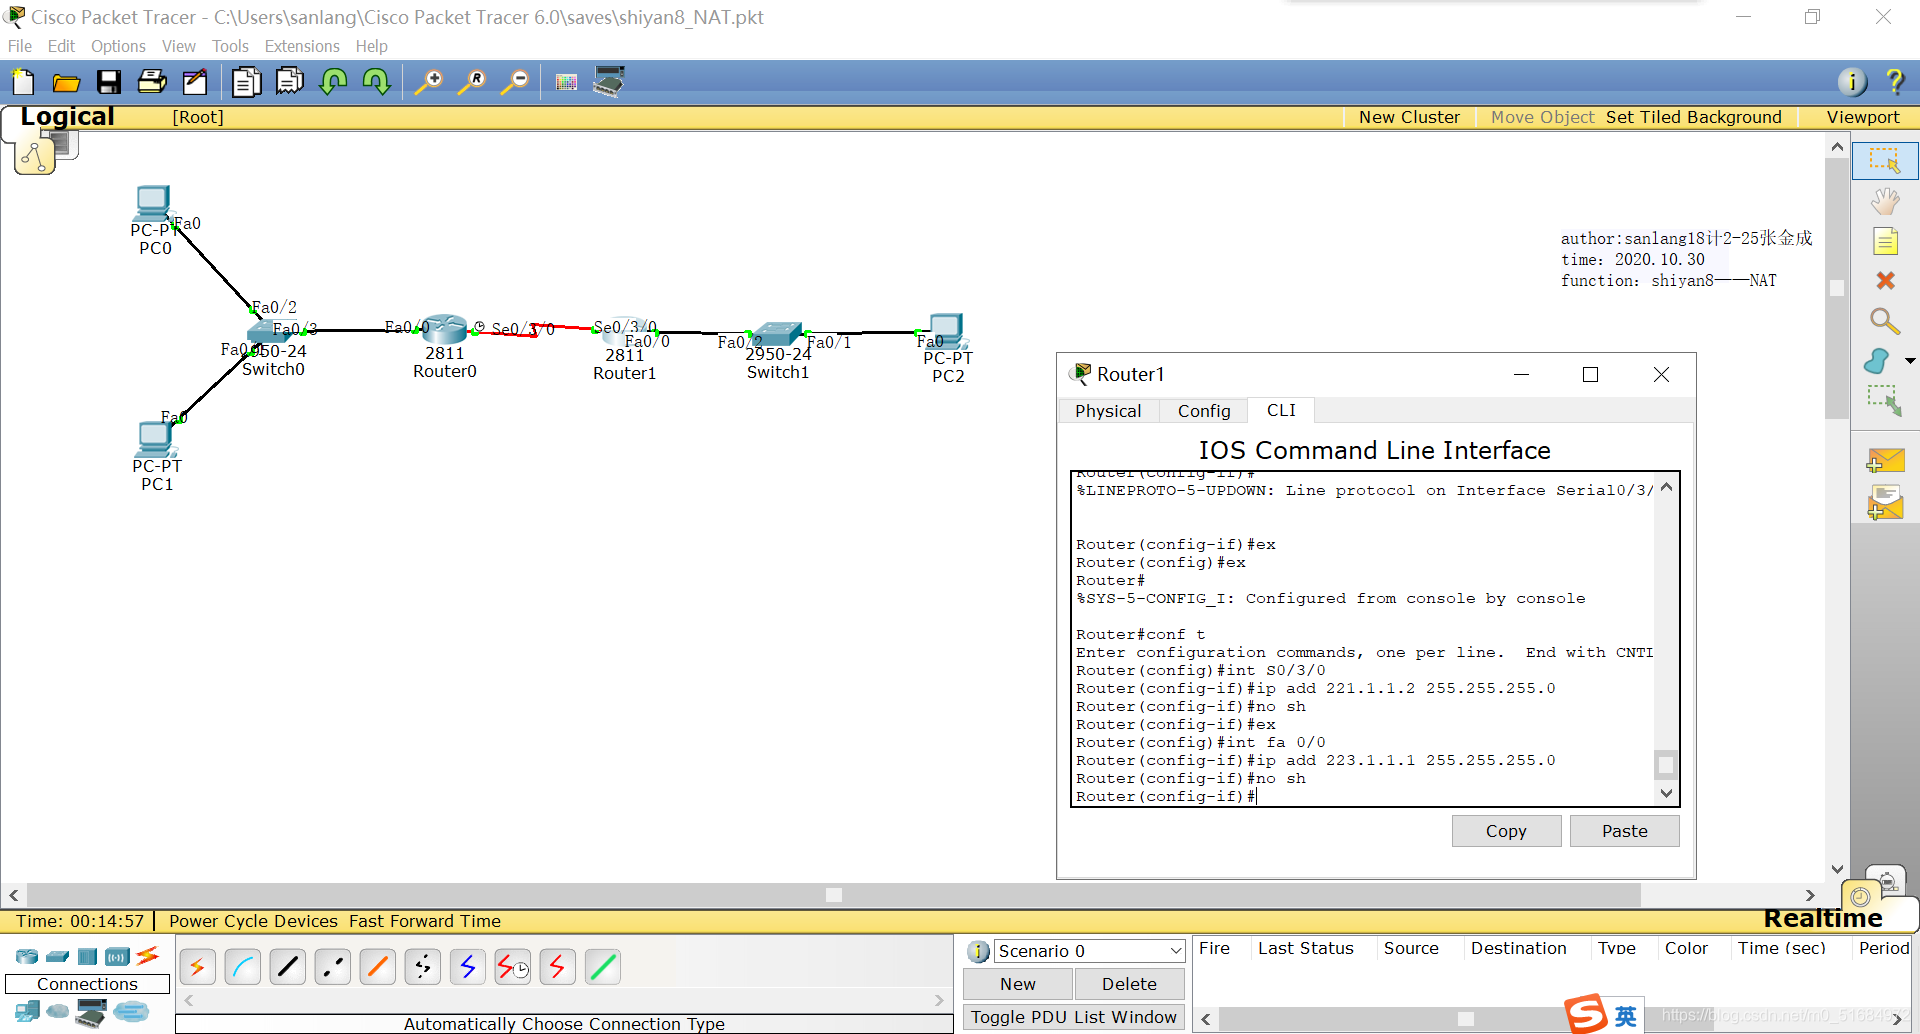
Task: Open the drawing palette icon
Action: pyautogui.click(x=566, y=82)
